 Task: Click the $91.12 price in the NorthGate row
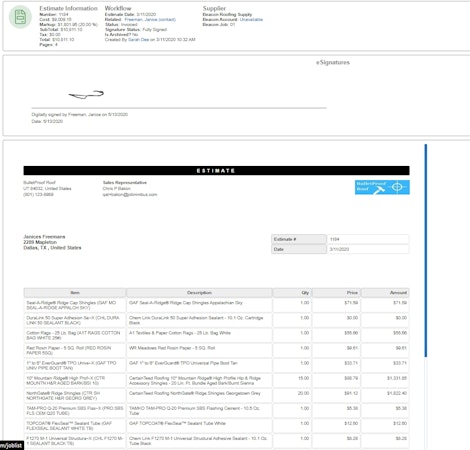(x=351, y=393)
